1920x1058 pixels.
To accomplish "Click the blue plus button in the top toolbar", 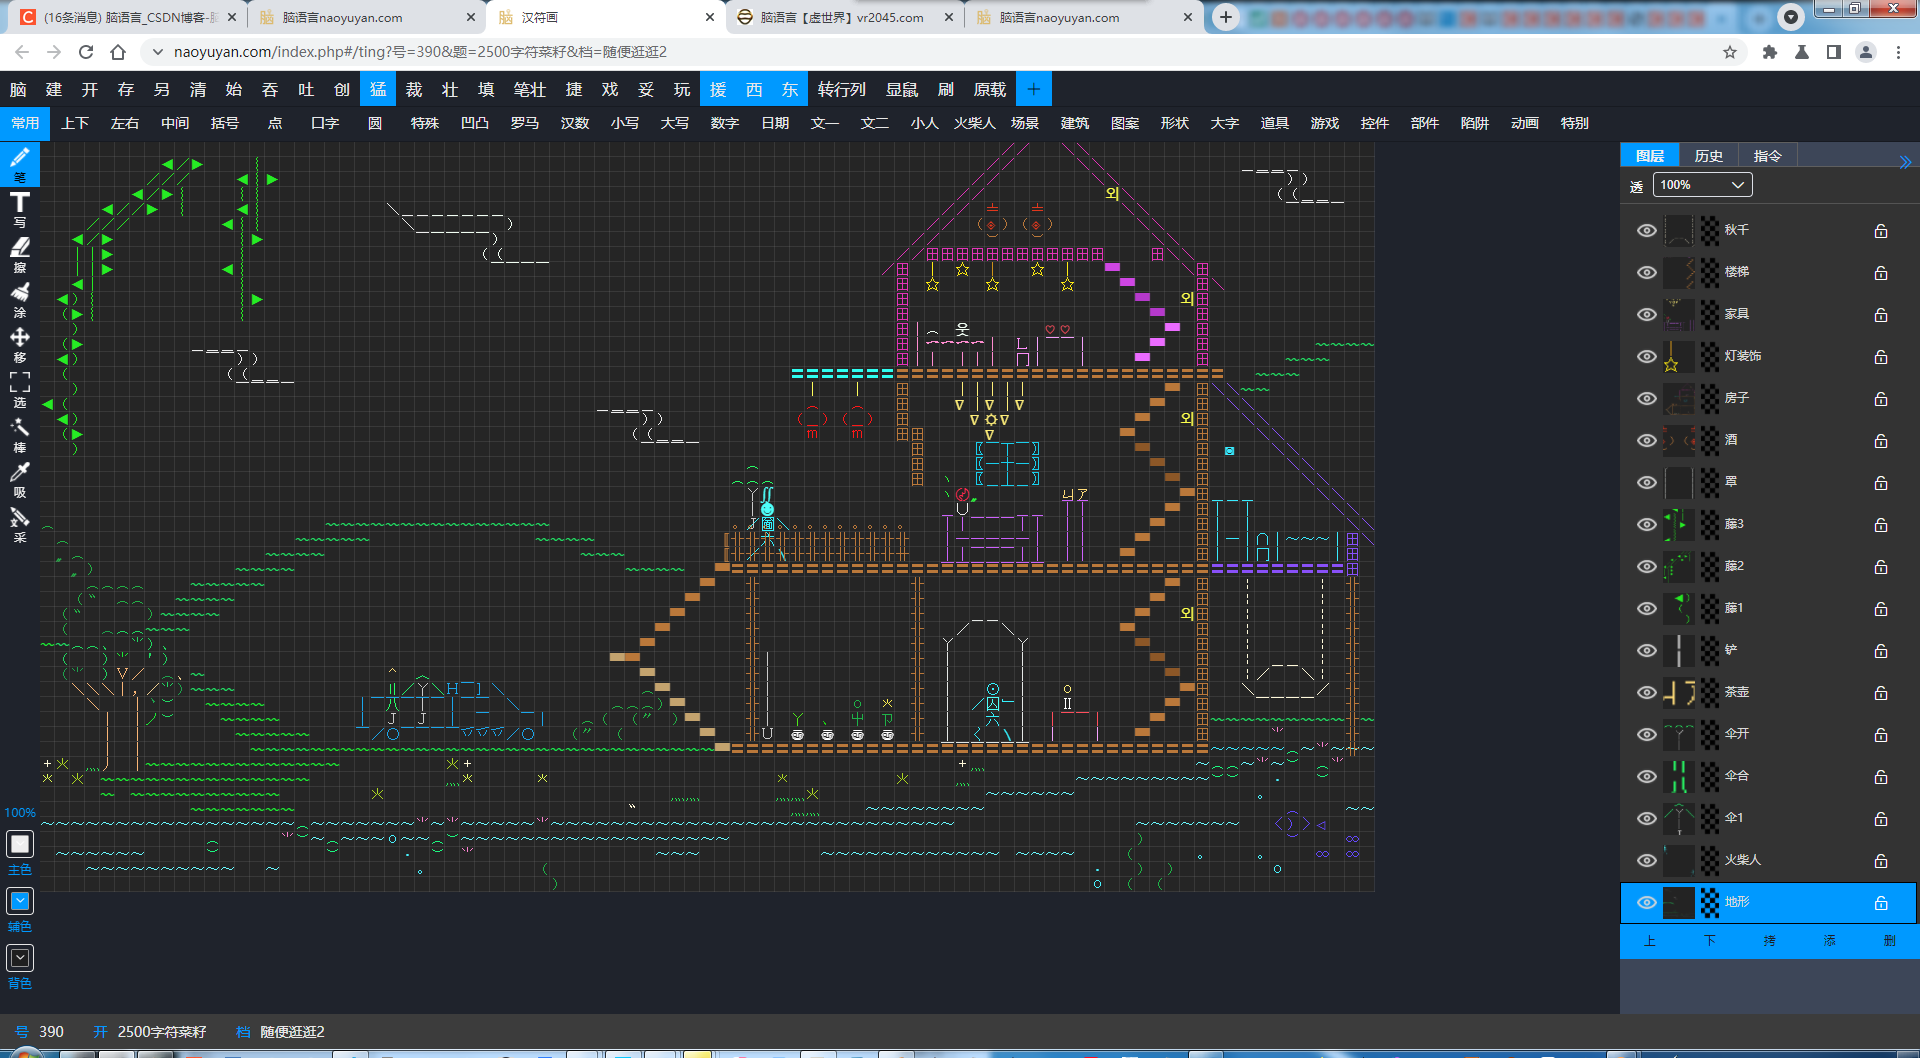I will coord(1033,89).
